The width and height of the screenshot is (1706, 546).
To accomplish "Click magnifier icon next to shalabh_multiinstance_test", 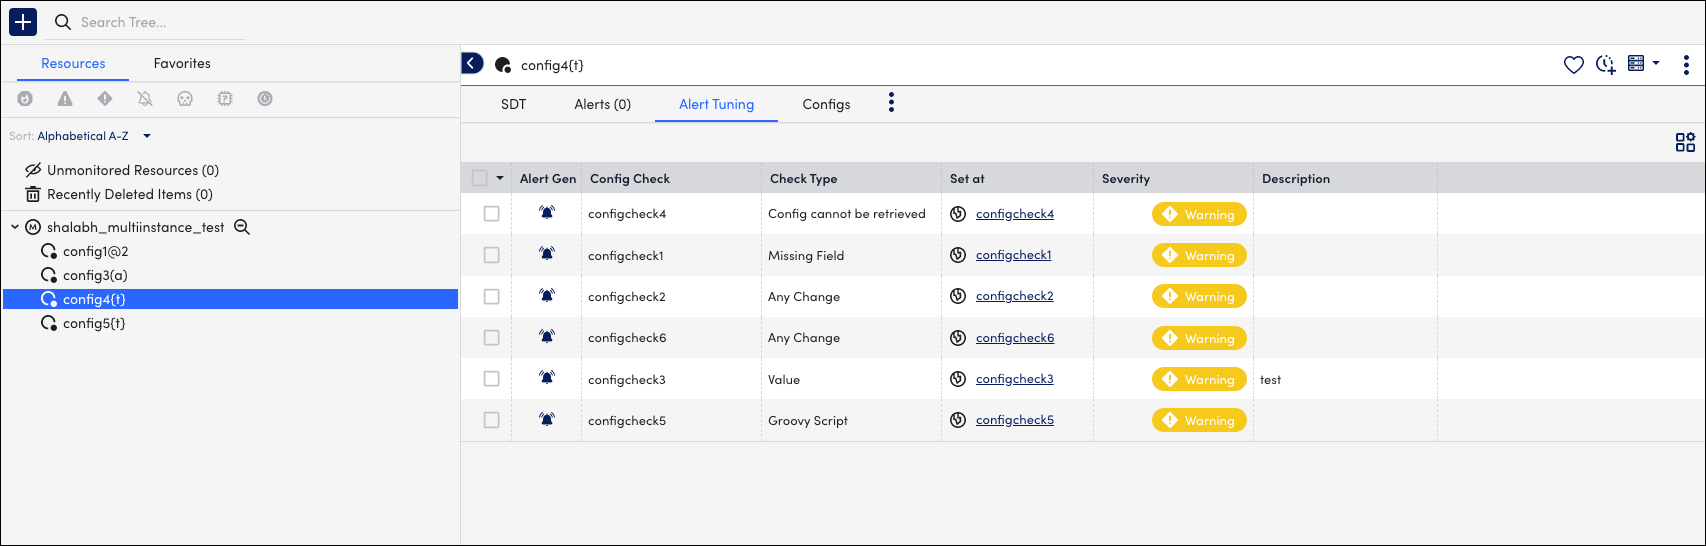I will (241, 227).
